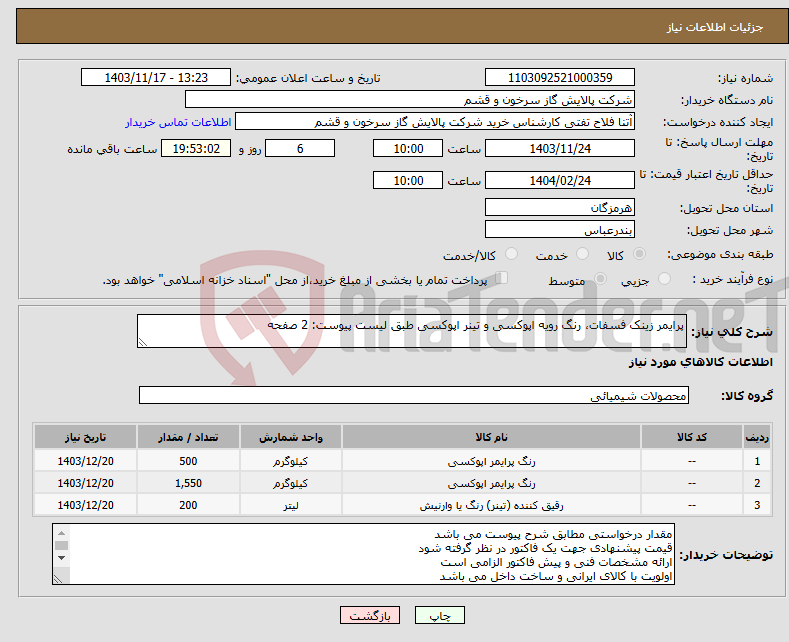Viewport: 789px width, 642px height.
Task: Click the buyer notes box resize grip
Action: click(58, 579)
